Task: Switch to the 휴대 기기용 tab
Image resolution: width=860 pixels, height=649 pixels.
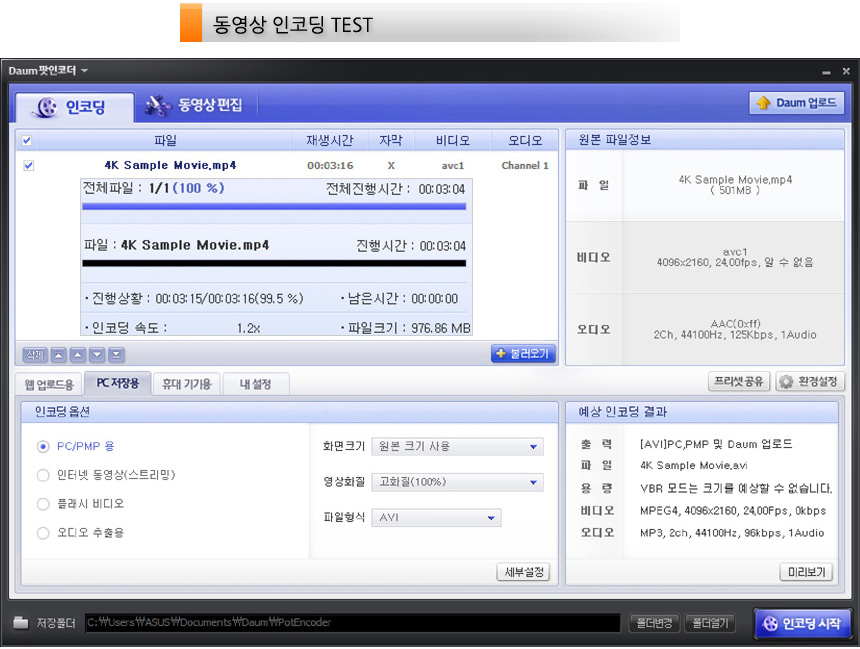Action: pyautogui.click(x=186, y=383)
